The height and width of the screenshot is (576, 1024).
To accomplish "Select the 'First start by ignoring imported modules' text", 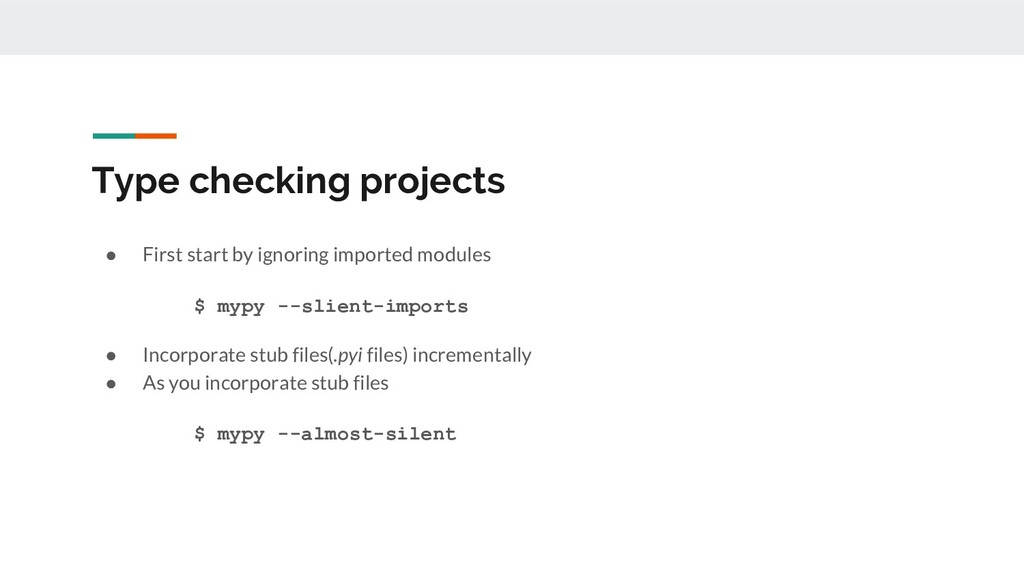I will pos(316,255).
